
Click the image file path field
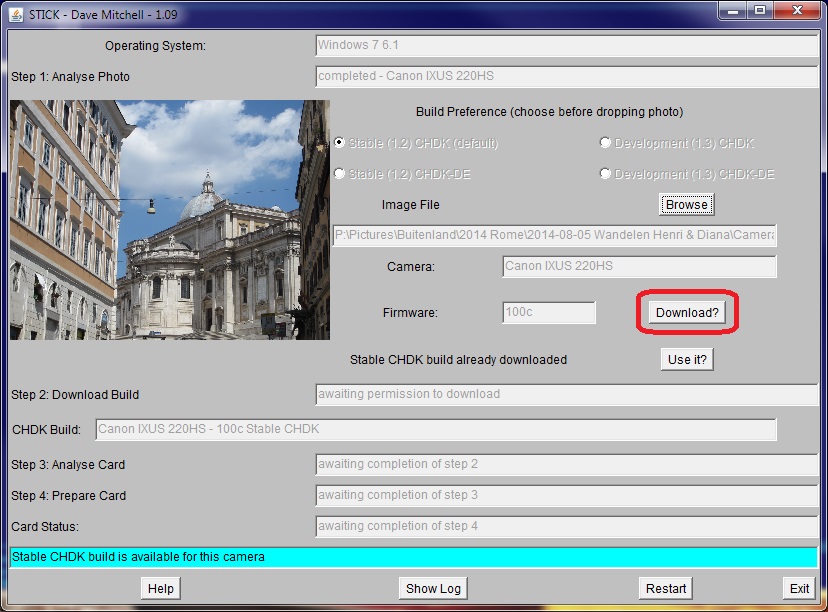click(x=554, y=235)
